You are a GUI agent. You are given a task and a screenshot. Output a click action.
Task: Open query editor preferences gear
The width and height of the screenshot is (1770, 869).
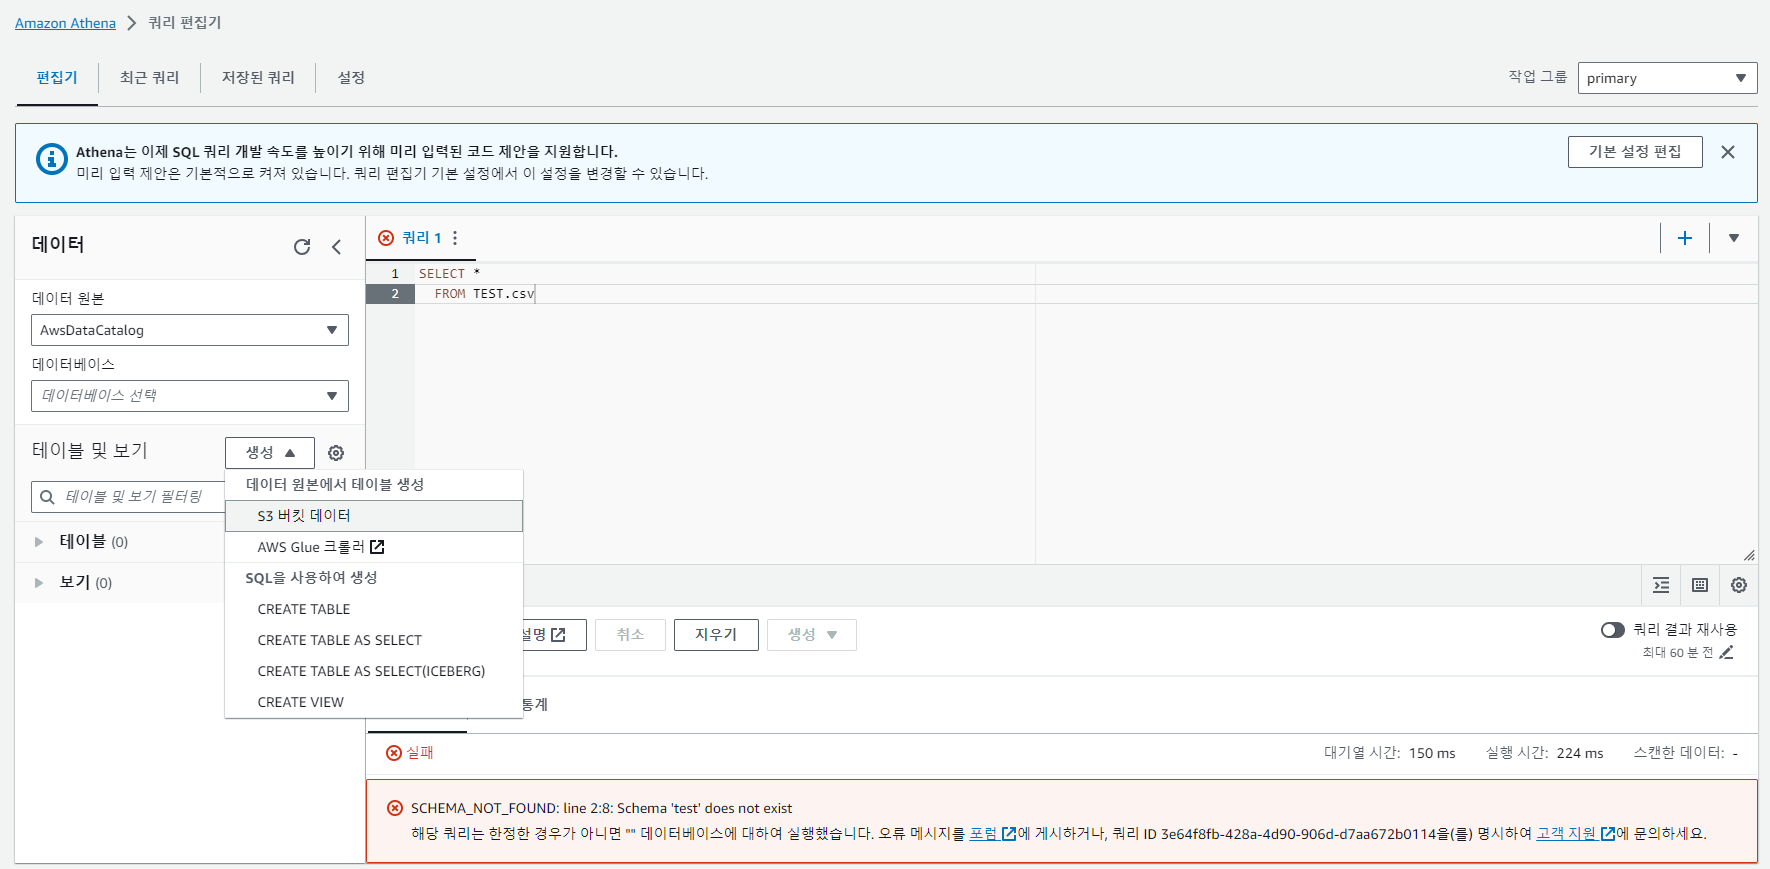point(1739,585)
